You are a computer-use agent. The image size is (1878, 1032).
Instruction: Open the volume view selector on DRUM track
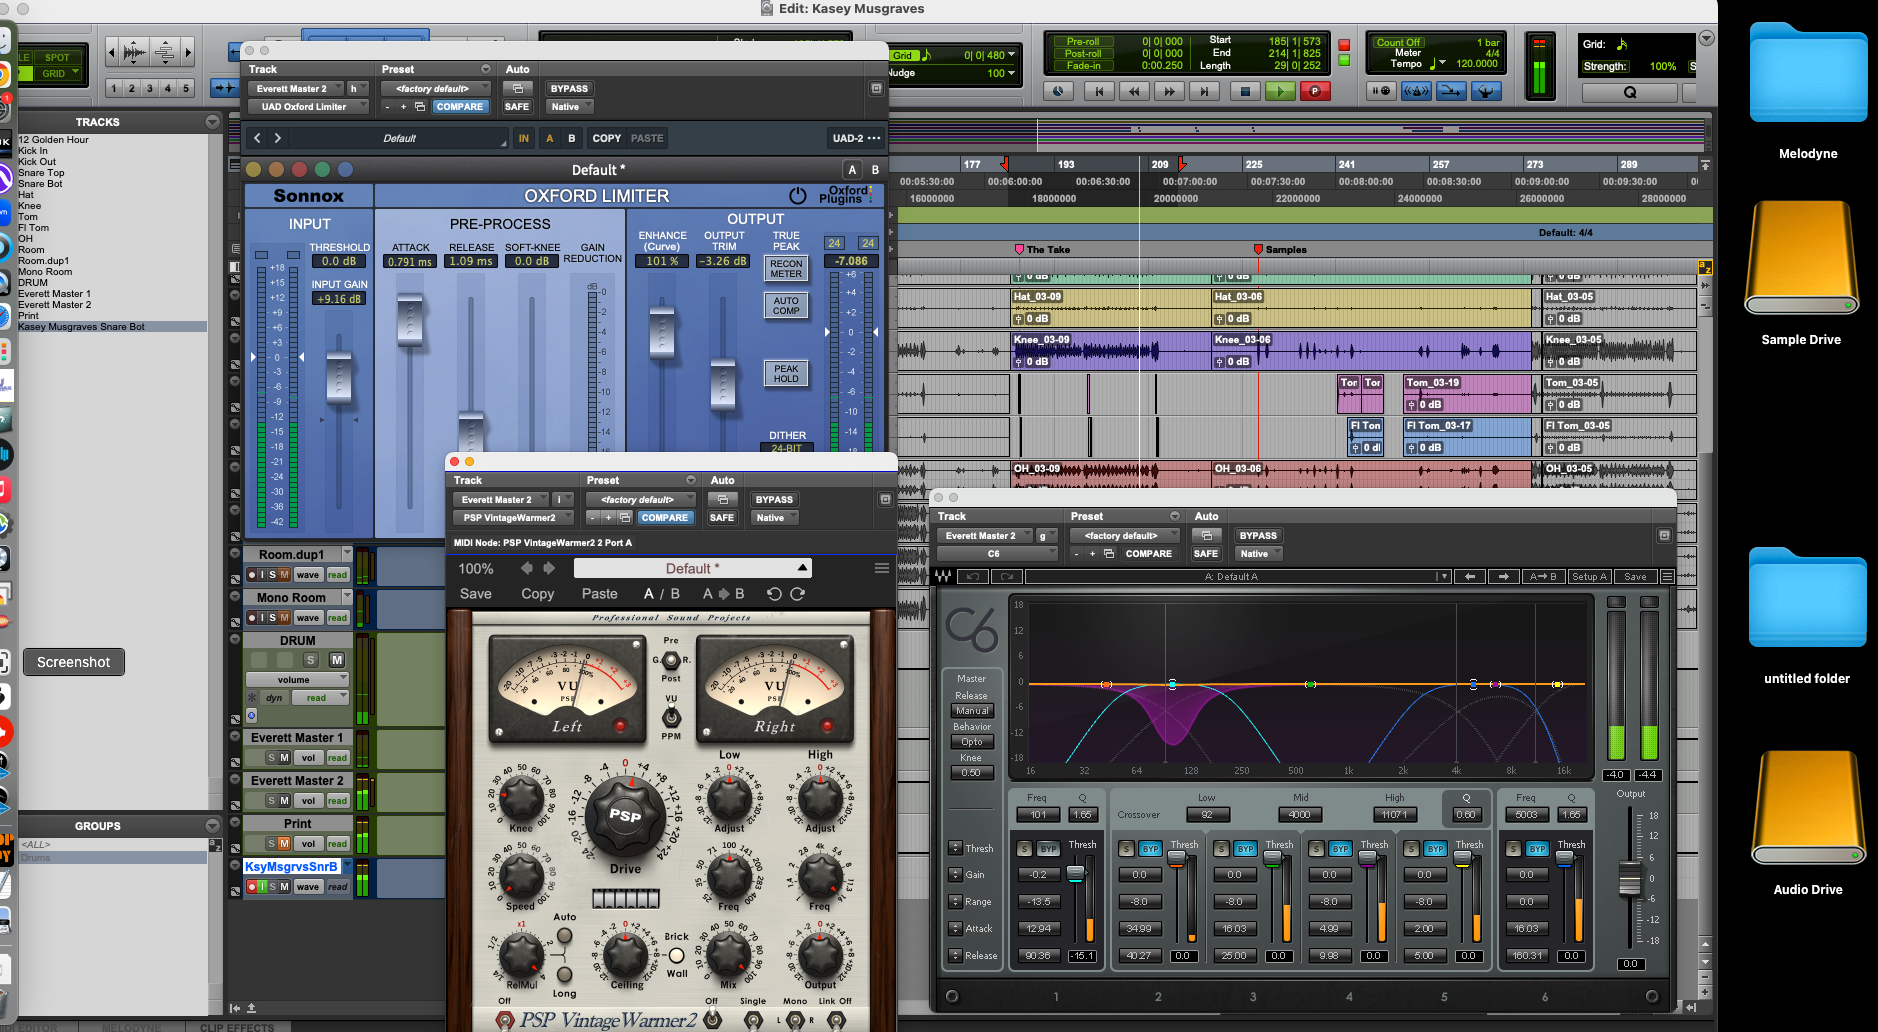[x=297, y=680]
